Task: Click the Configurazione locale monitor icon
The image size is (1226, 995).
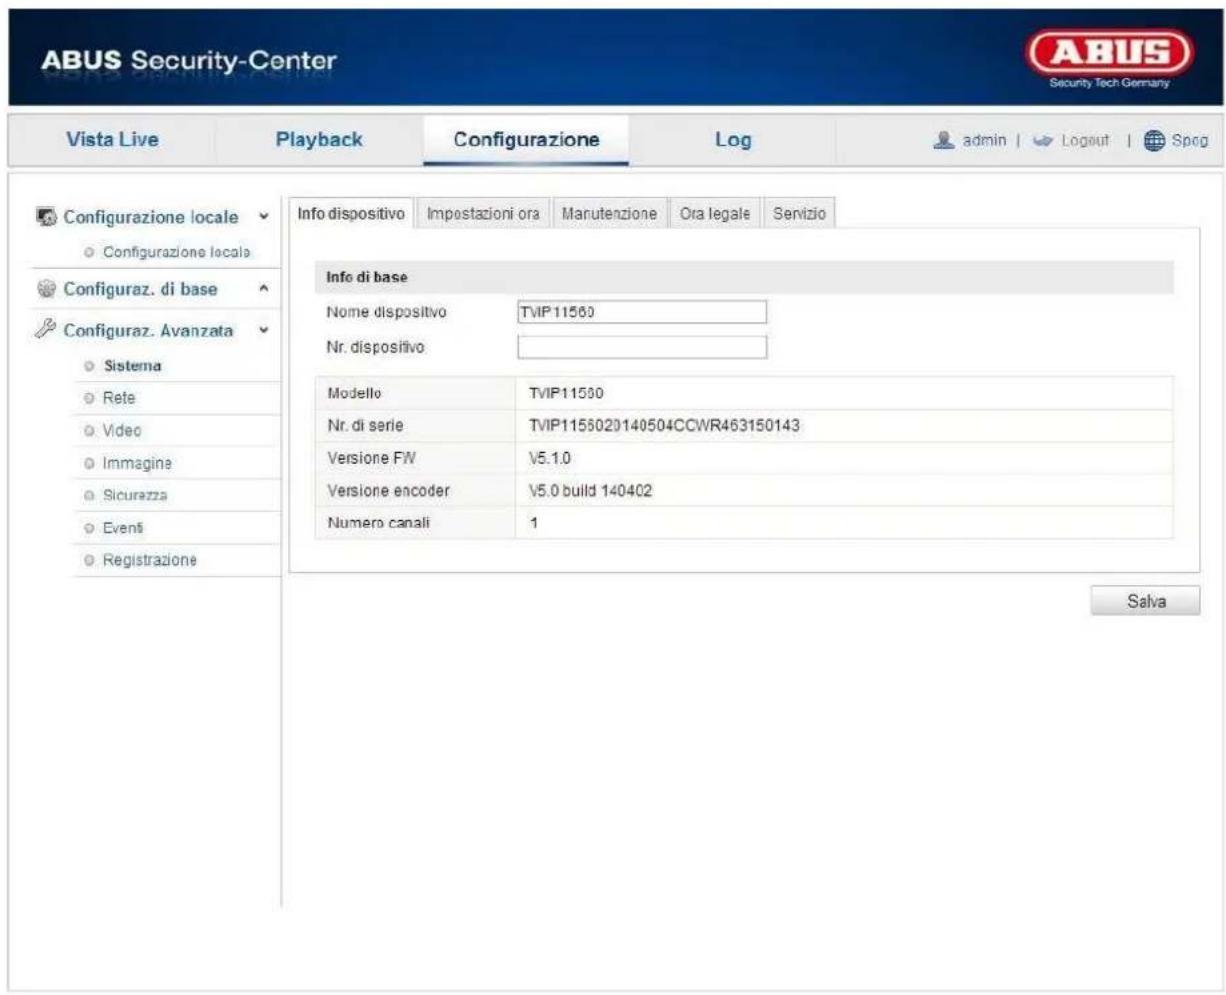Action: 47,217
